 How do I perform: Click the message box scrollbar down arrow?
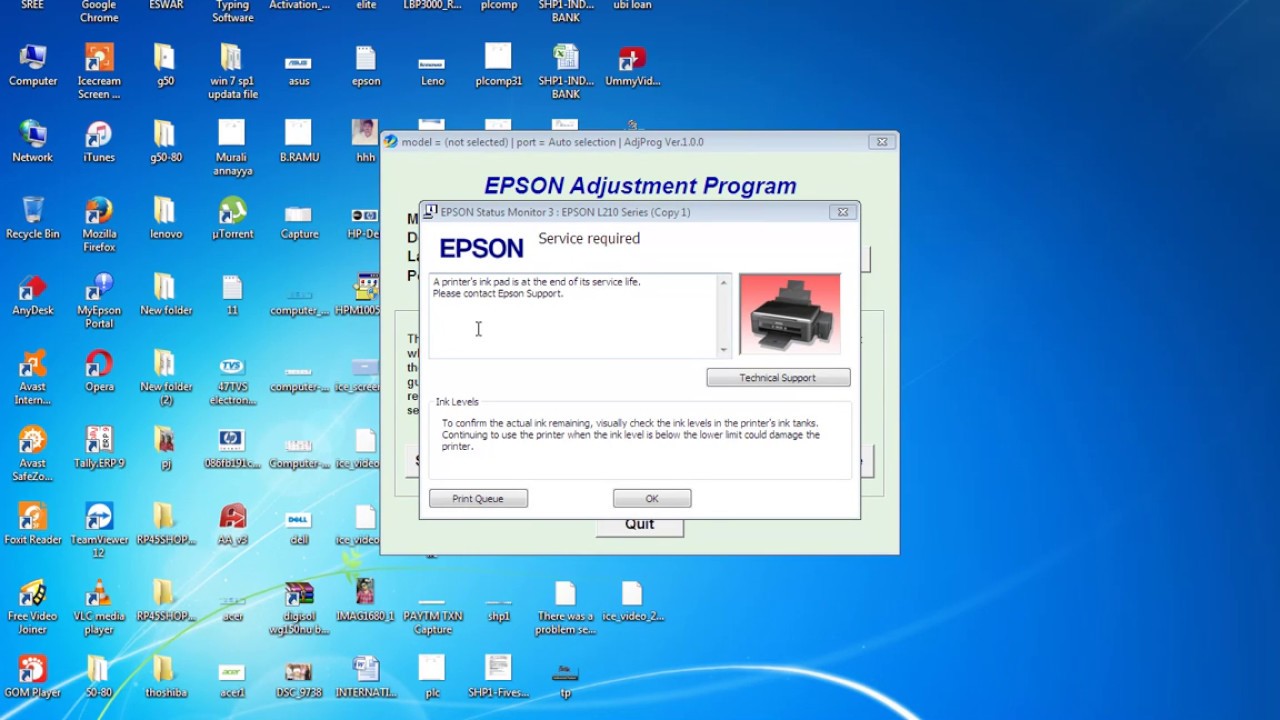[723, 349]
